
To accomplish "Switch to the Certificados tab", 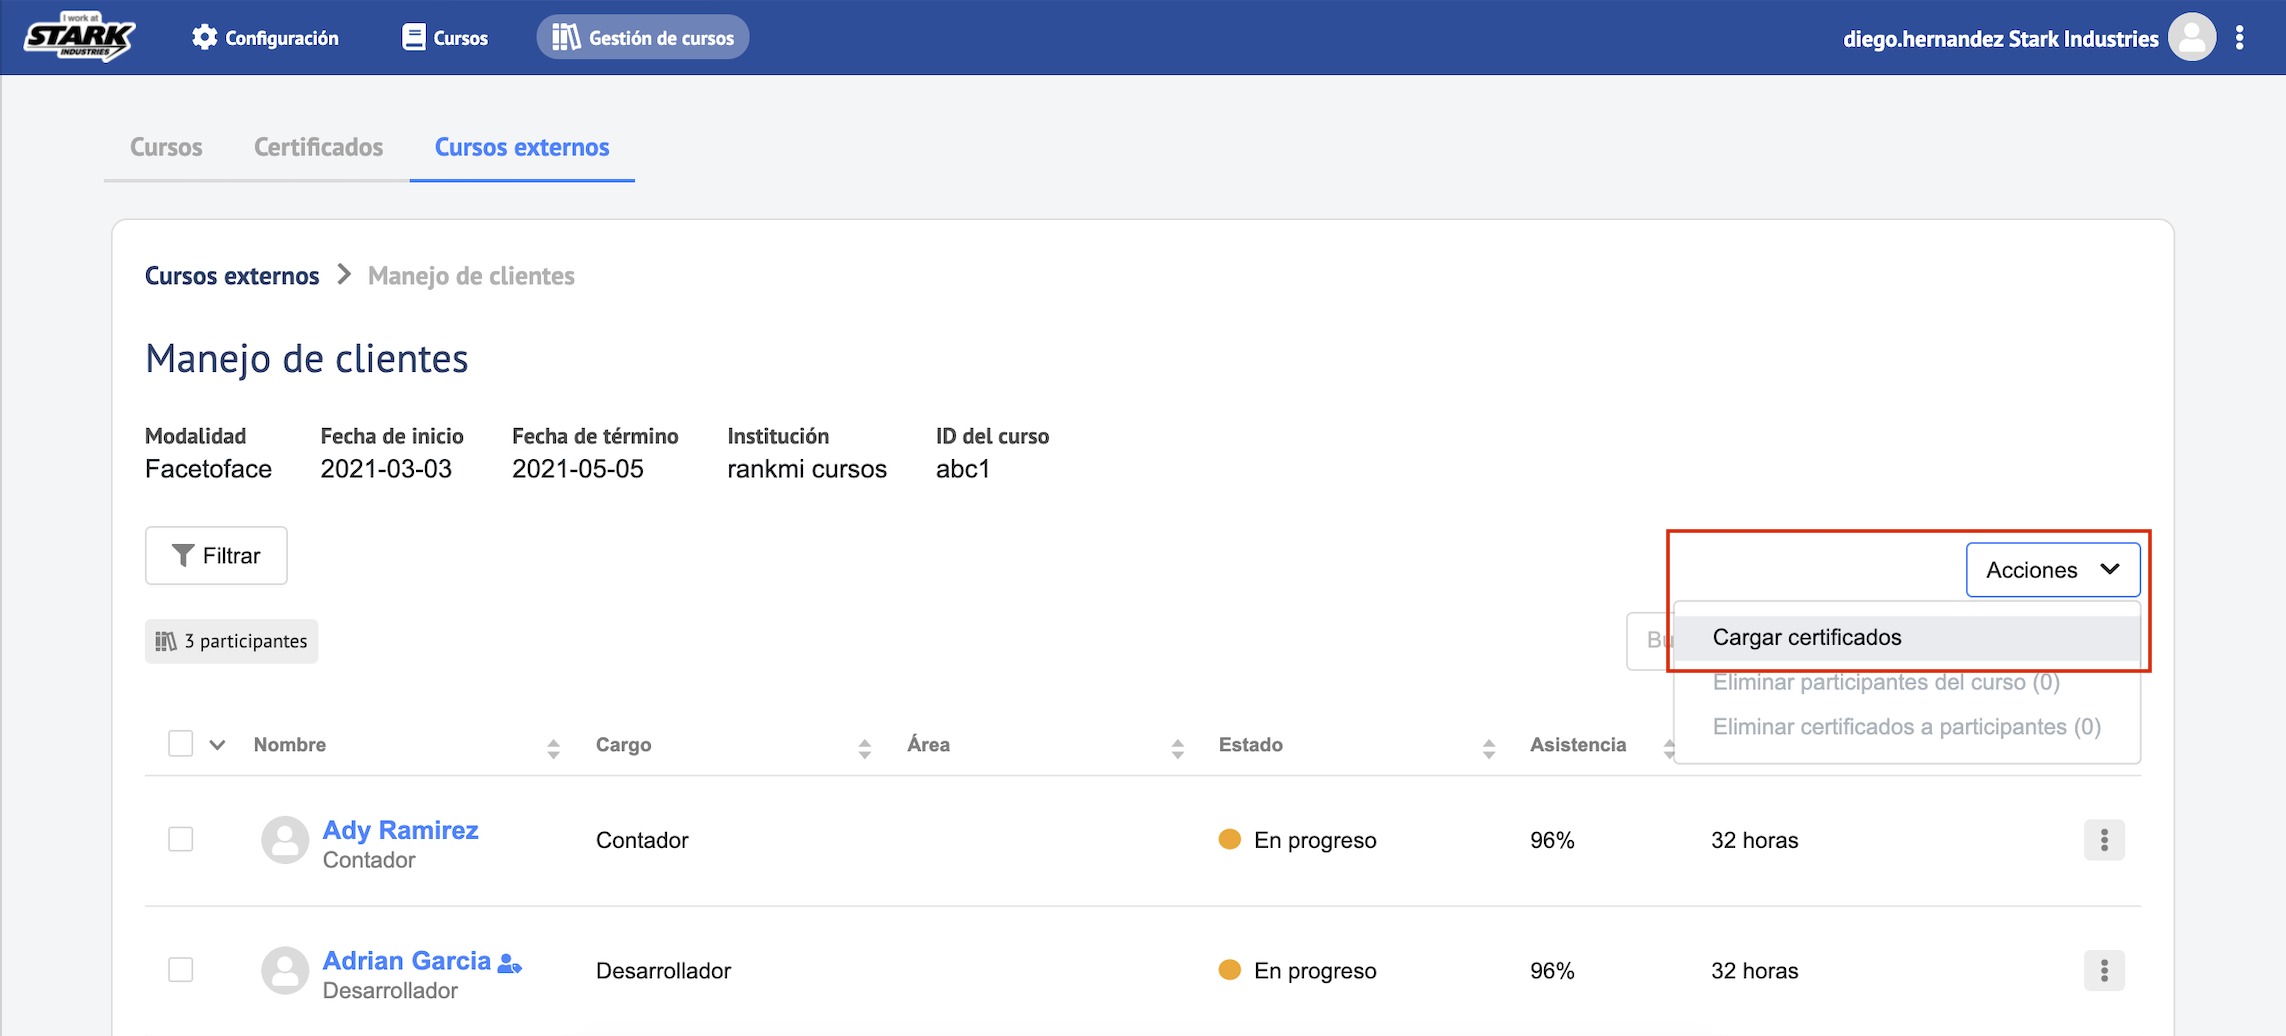I will [318, 147].
